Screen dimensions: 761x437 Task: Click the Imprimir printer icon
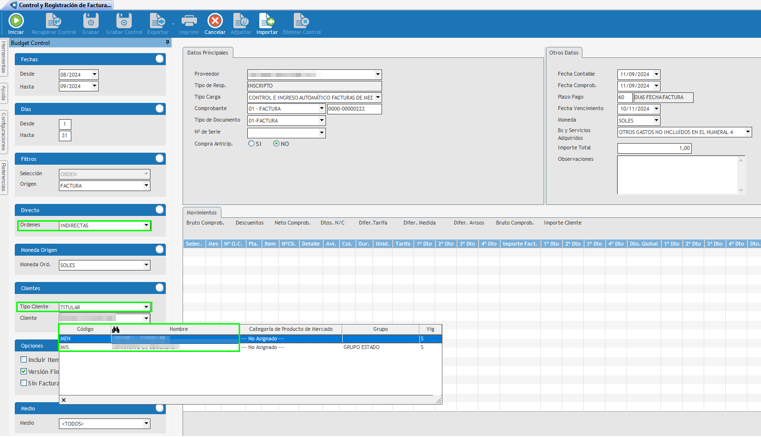coord(189,21)
